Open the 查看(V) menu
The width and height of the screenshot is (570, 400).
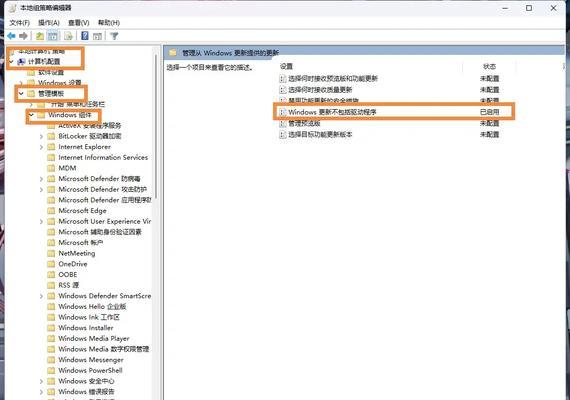79,23
